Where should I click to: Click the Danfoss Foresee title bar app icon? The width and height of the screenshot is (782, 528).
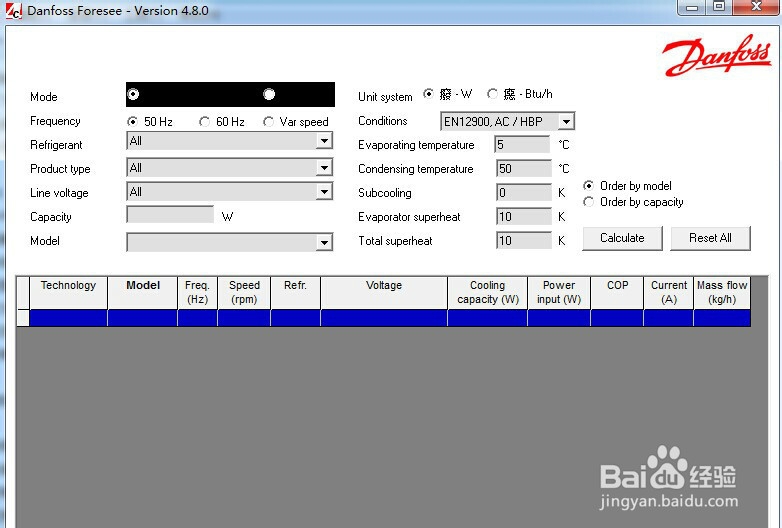13,11
